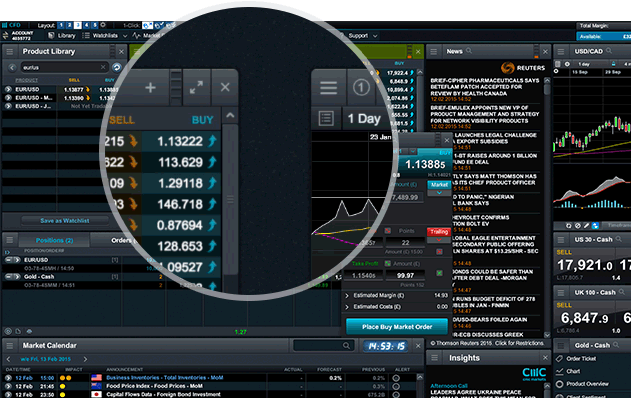The width and height of the screenshot is (631, 398).
Task: Open the layout settings gear icon
Action: tap(103, 25)
